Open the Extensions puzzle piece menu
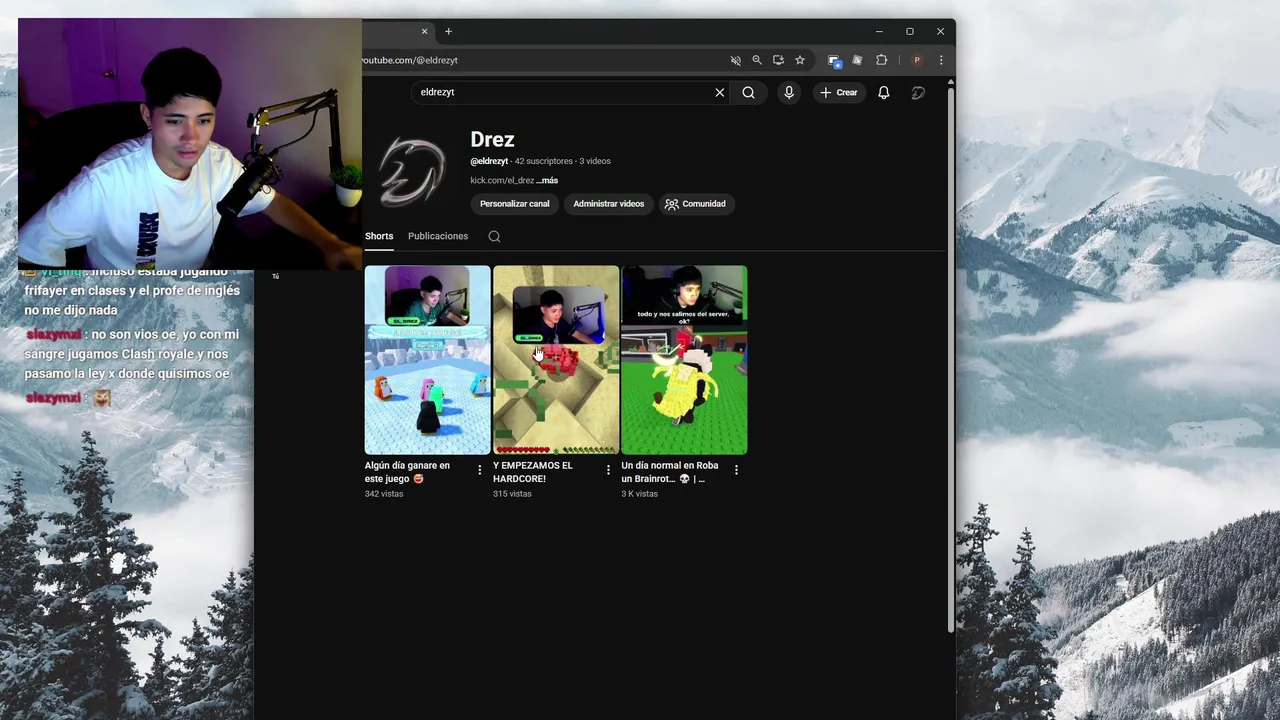The image size is (1280, 720). tap(881, 60)
